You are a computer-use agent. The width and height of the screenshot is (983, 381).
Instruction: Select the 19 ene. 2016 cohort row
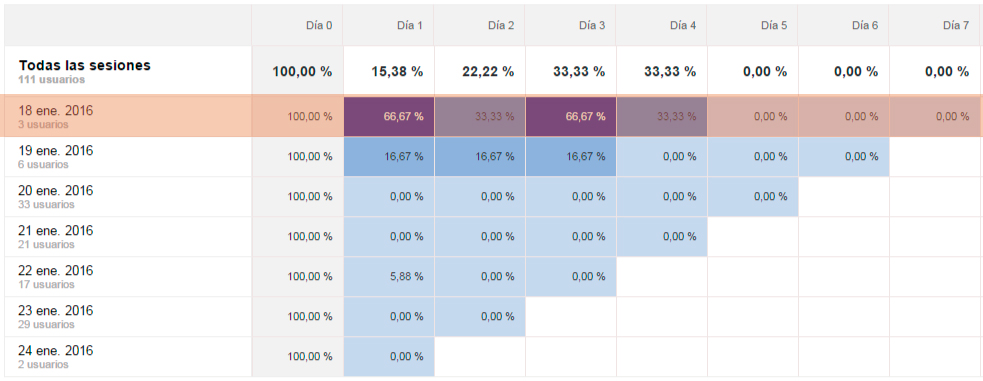(x=492, y=157)
